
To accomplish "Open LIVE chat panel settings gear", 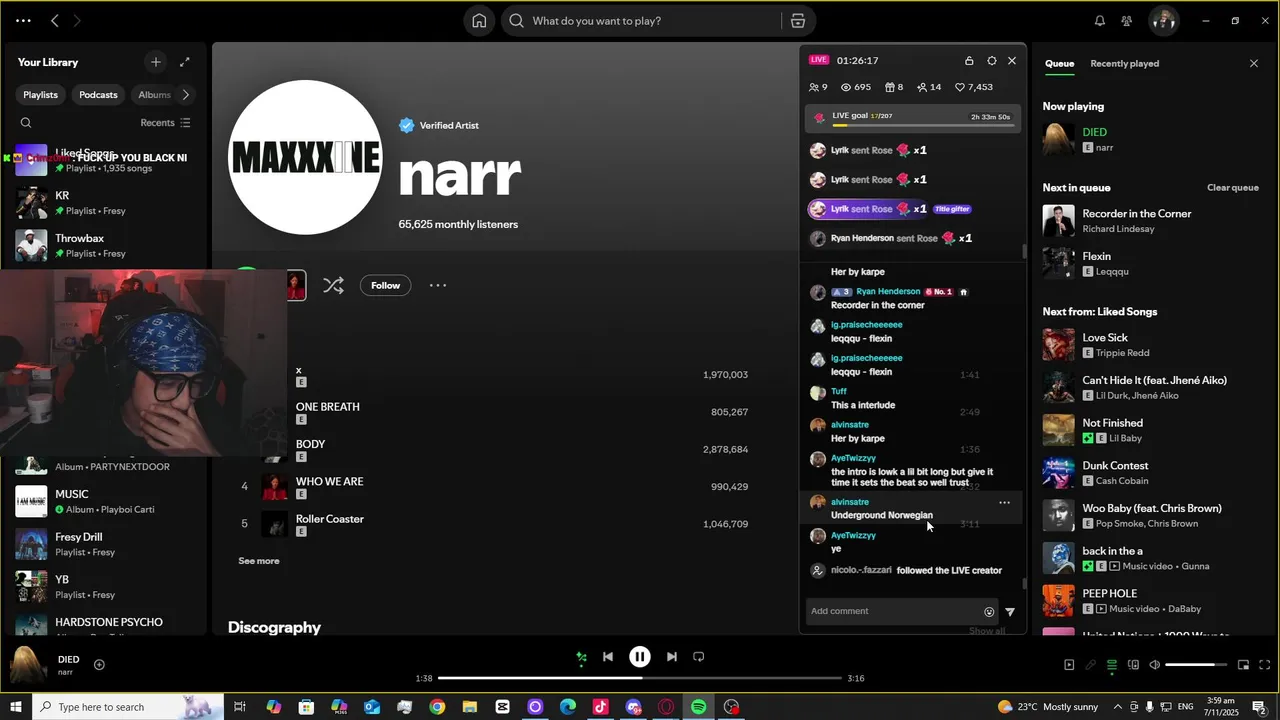I will pos(992,61).
